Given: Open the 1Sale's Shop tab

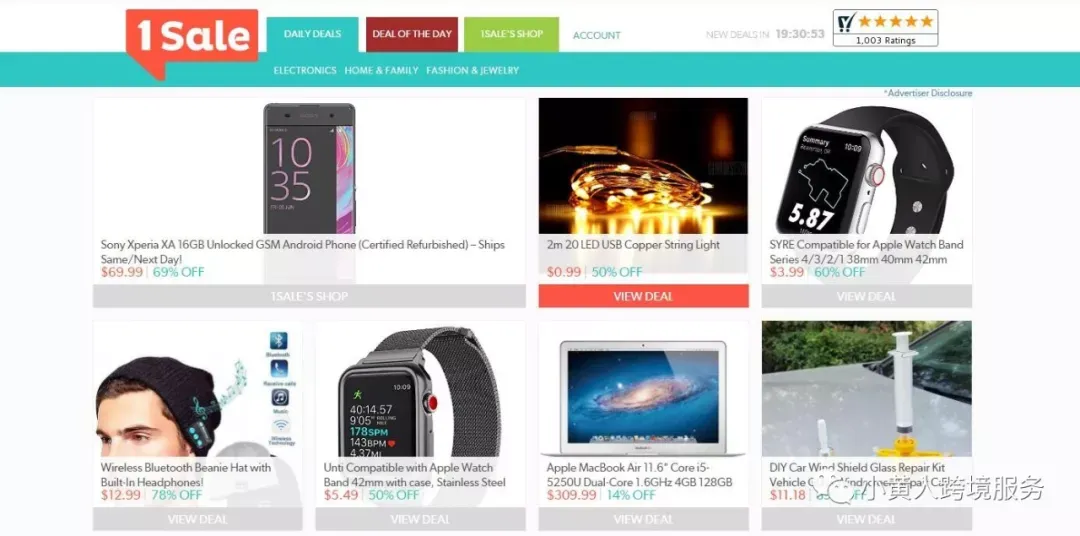Looking at the screenshot, I should 511,34.
